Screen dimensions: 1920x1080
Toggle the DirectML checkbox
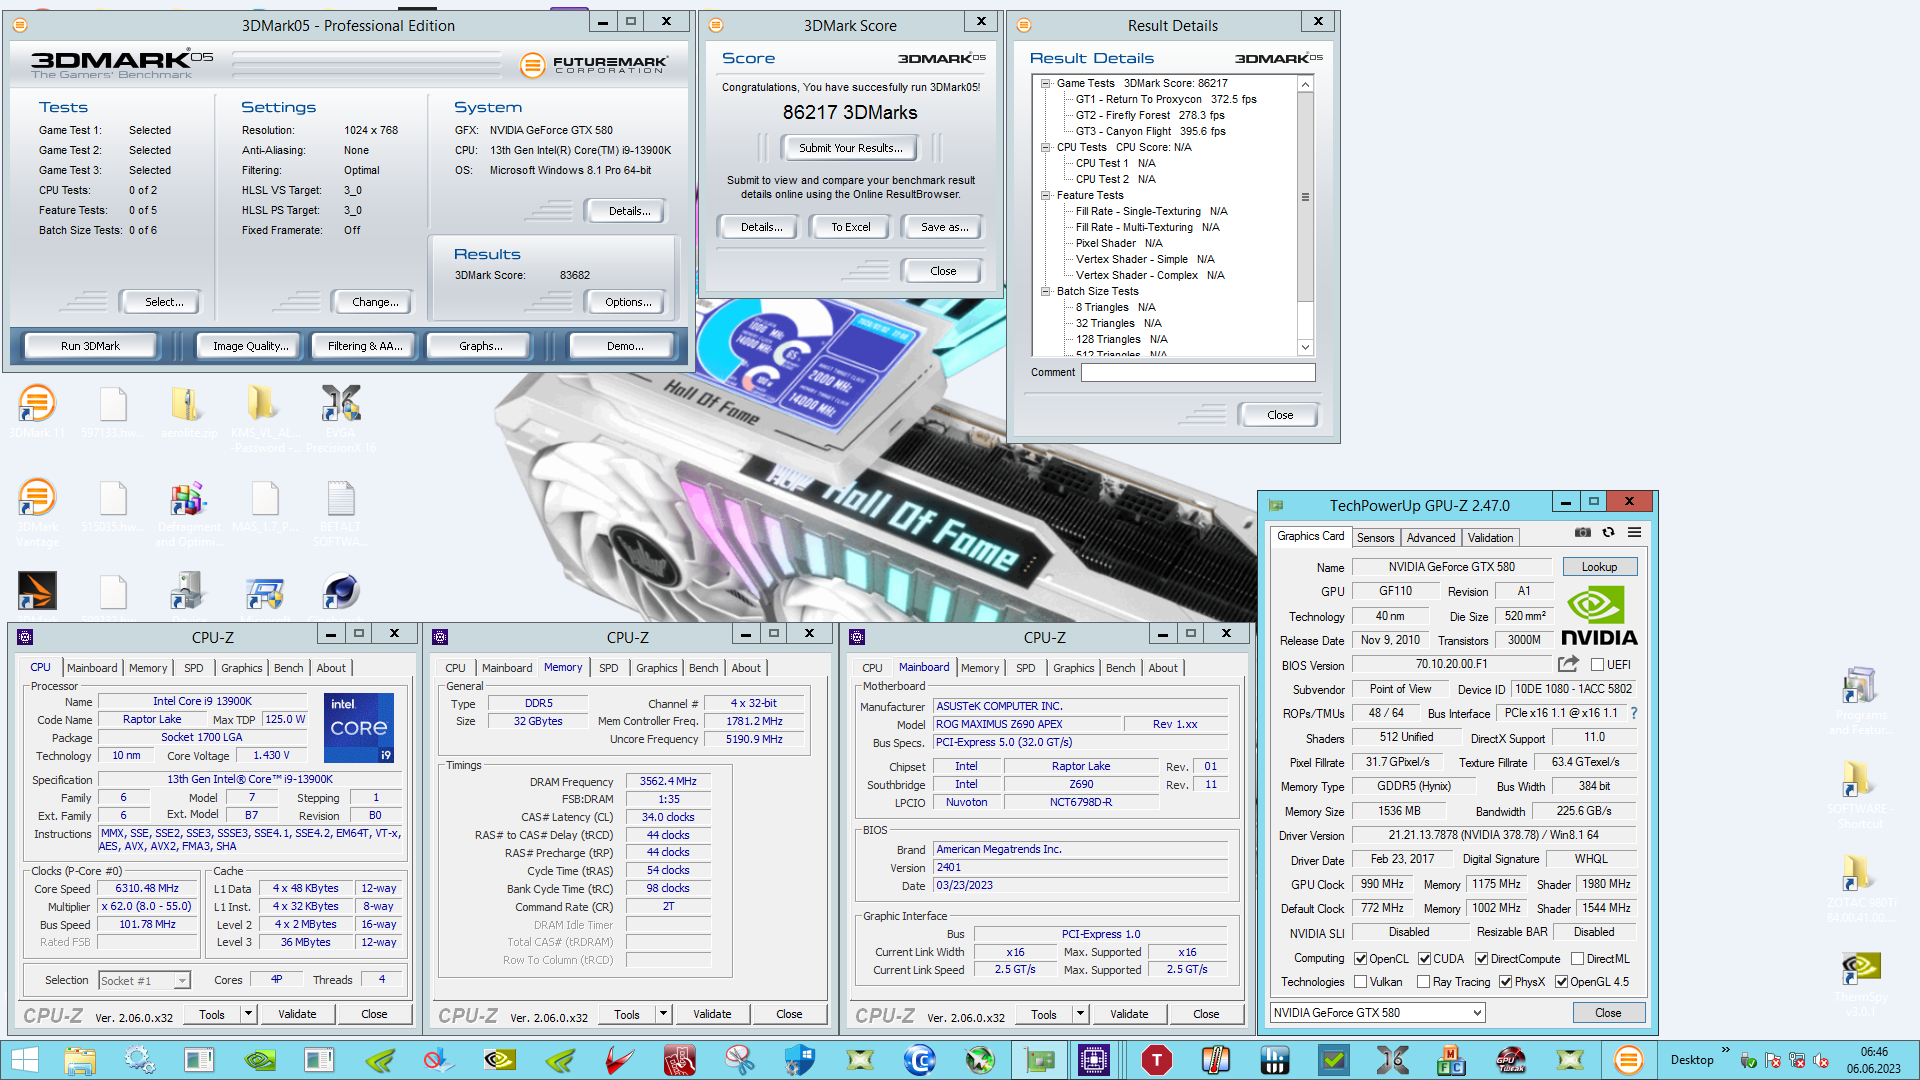pyautogui.click(x=1577, y=959)
